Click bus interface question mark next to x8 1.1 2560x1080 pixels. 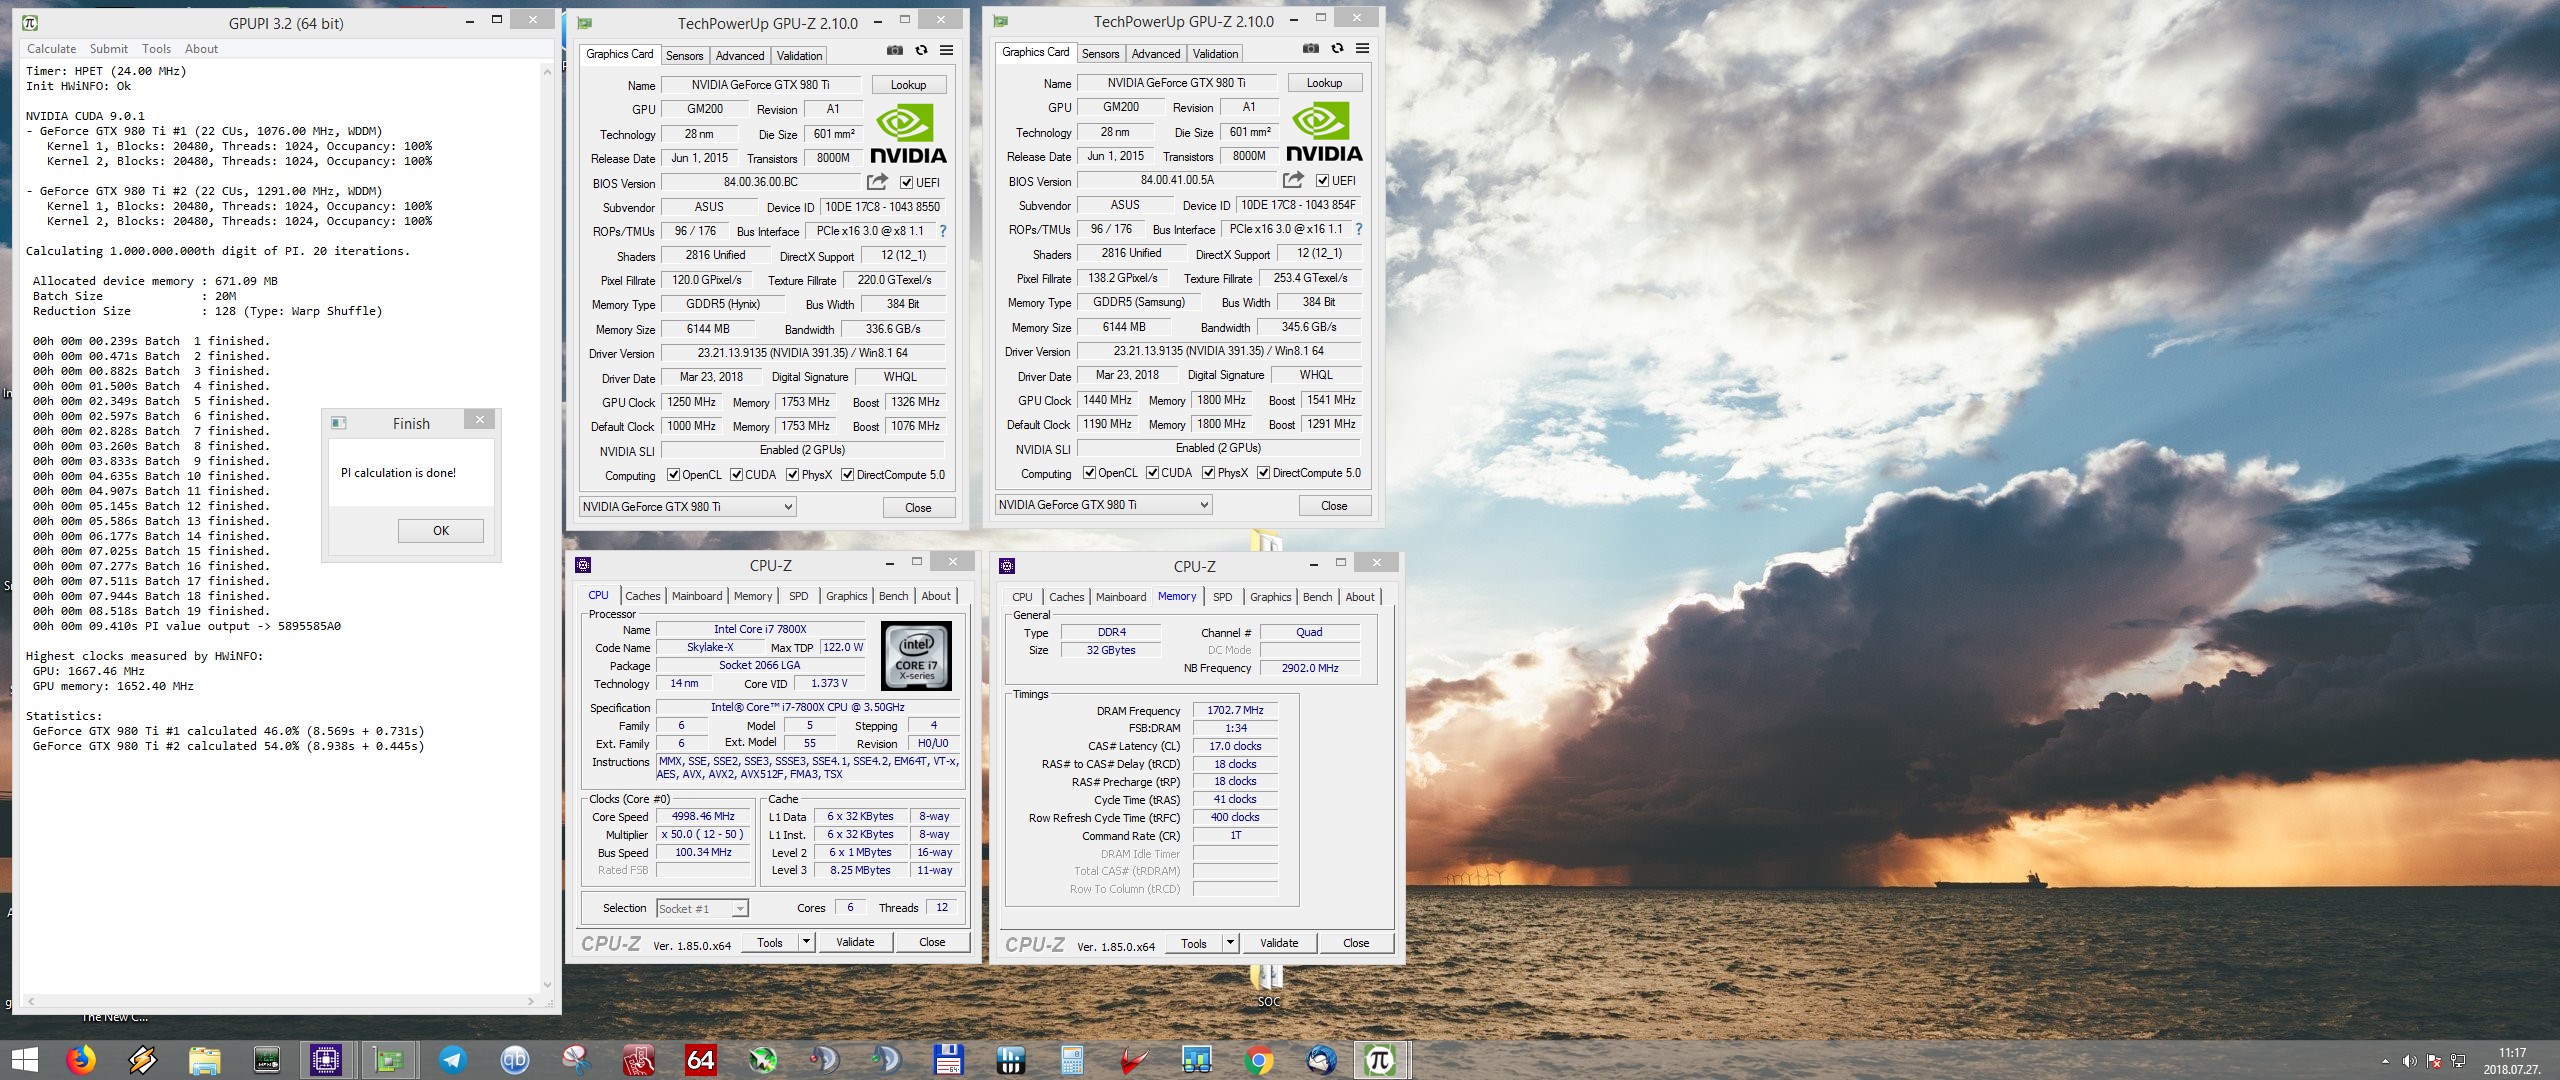[942, 231]
